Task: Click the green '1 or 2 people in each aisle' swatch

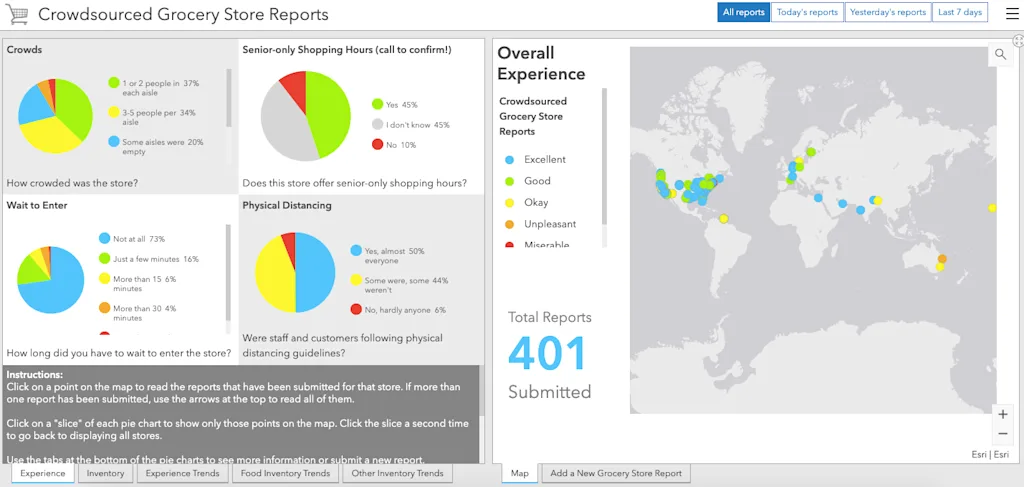Action: 114,83
